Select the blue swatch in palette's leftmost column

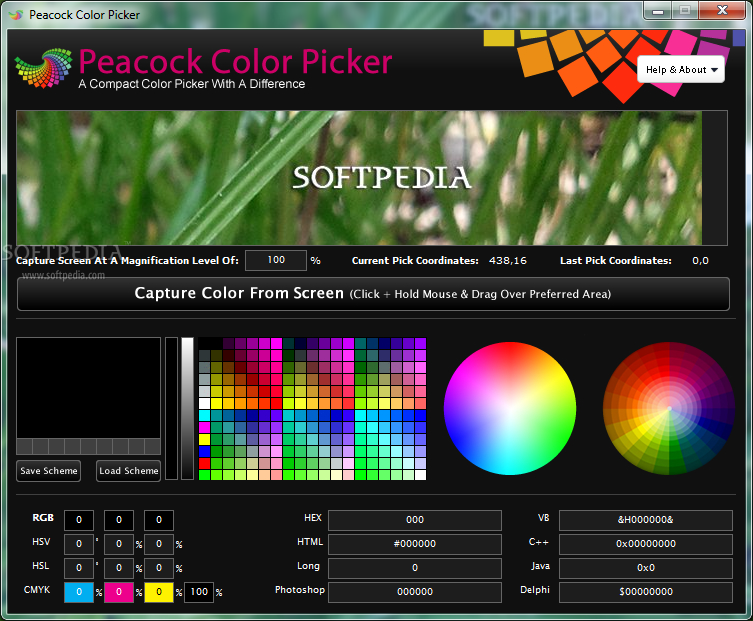[x=205, y=451]
